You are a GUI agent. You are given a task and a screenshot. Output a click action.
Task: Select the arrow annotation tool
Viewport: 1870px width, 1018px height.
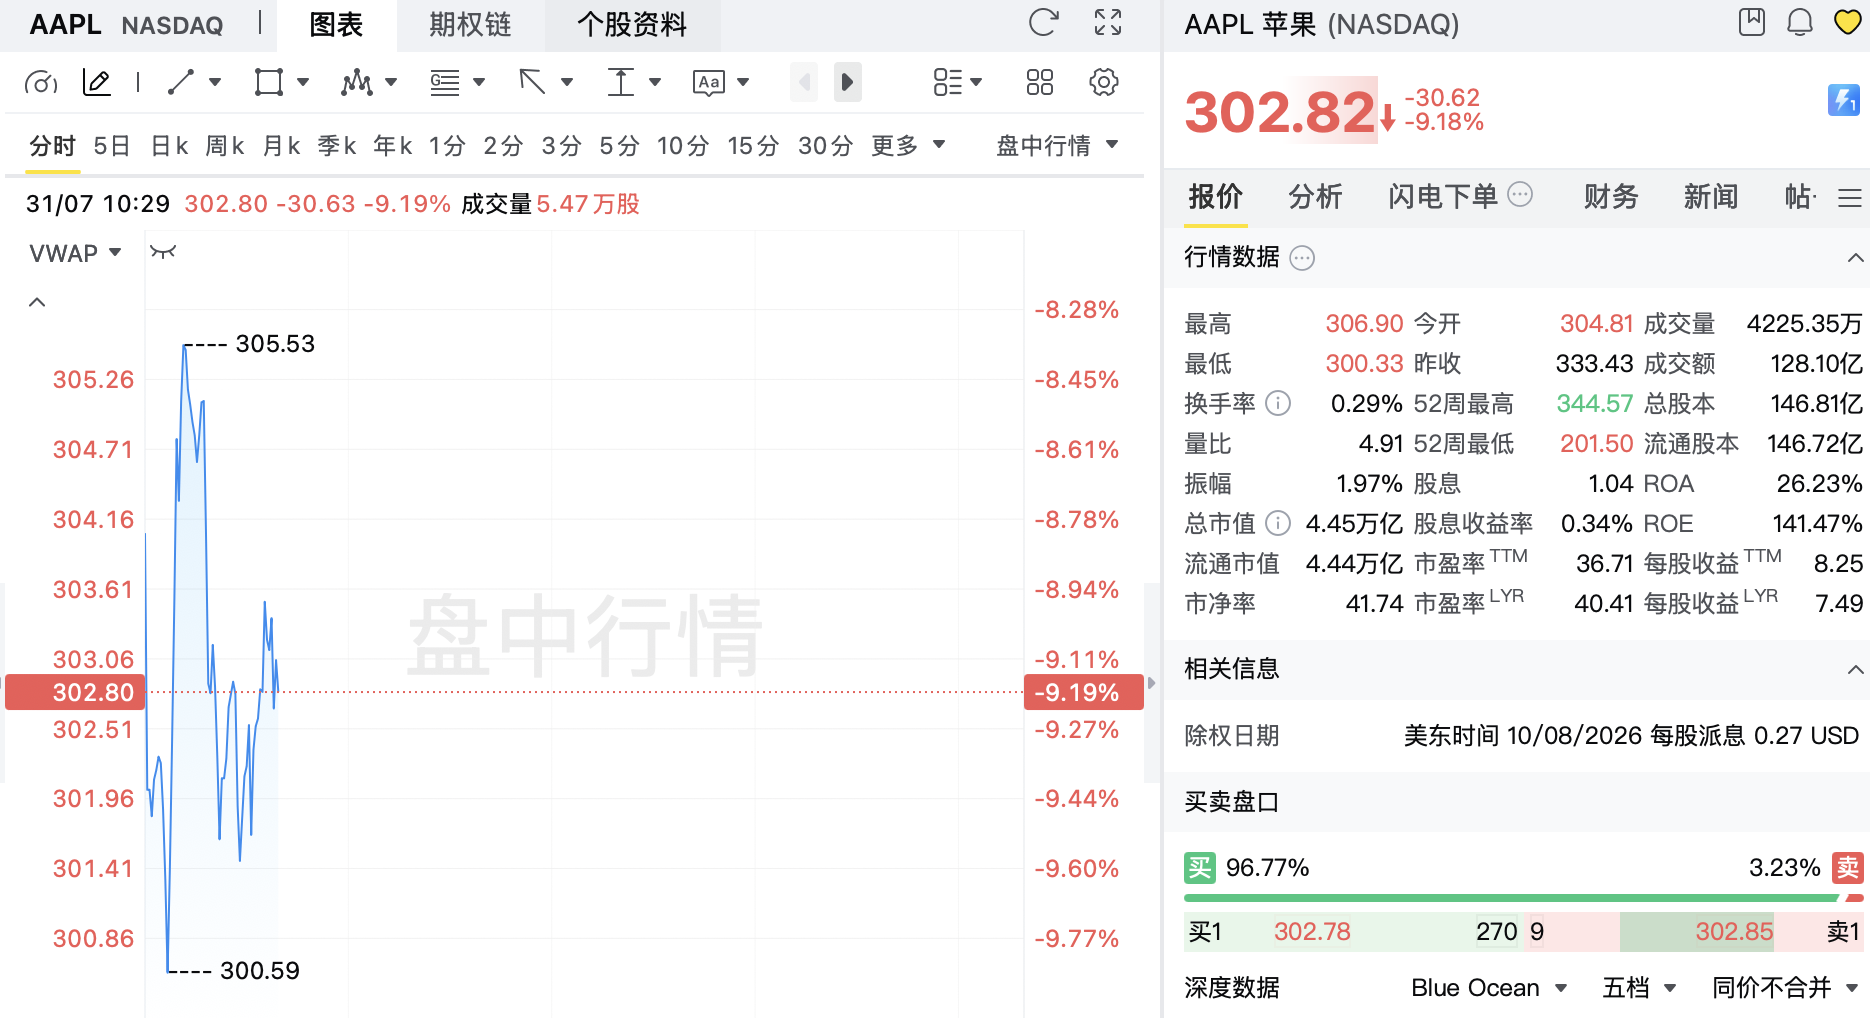[532, 82]
